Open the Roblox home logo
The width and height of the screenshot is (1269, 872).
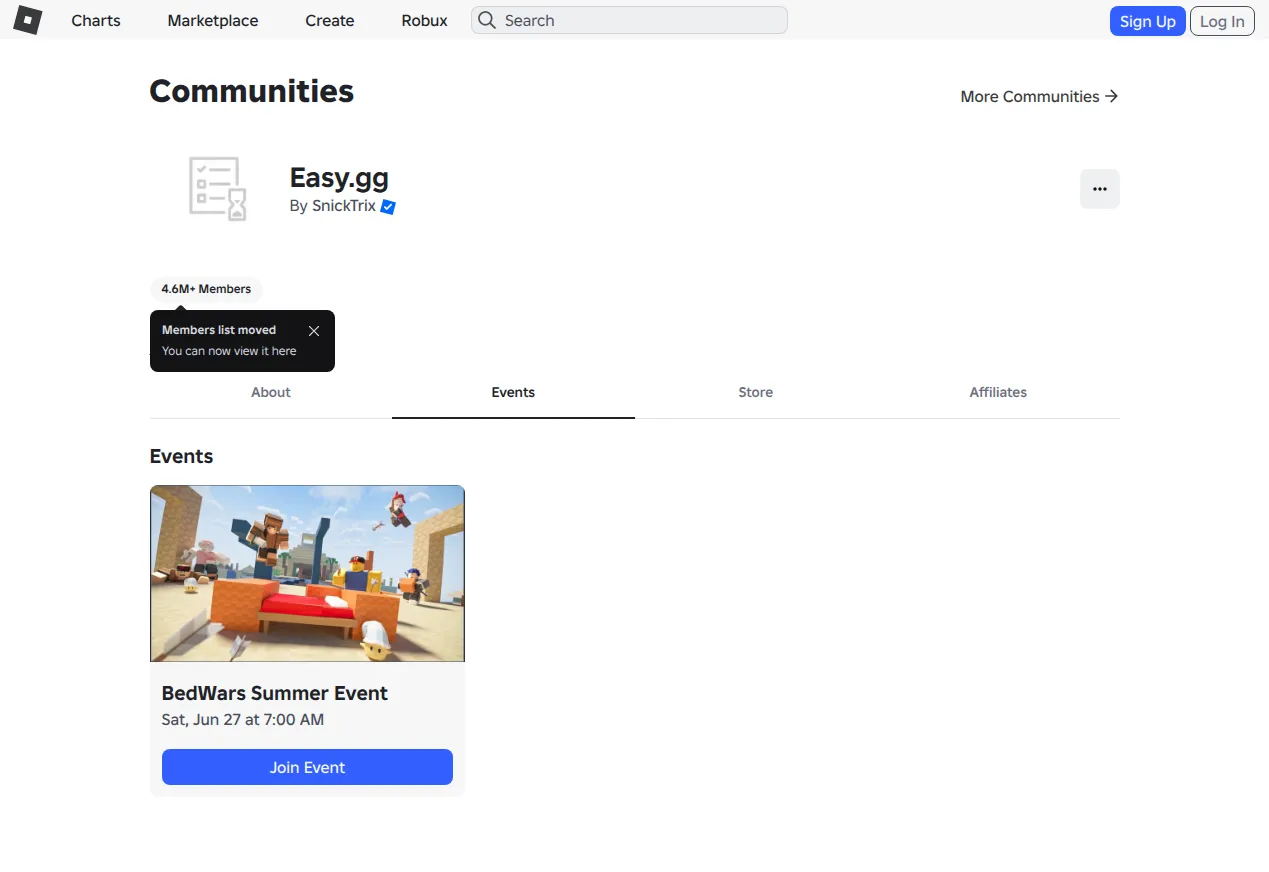[x=28, y=20]
